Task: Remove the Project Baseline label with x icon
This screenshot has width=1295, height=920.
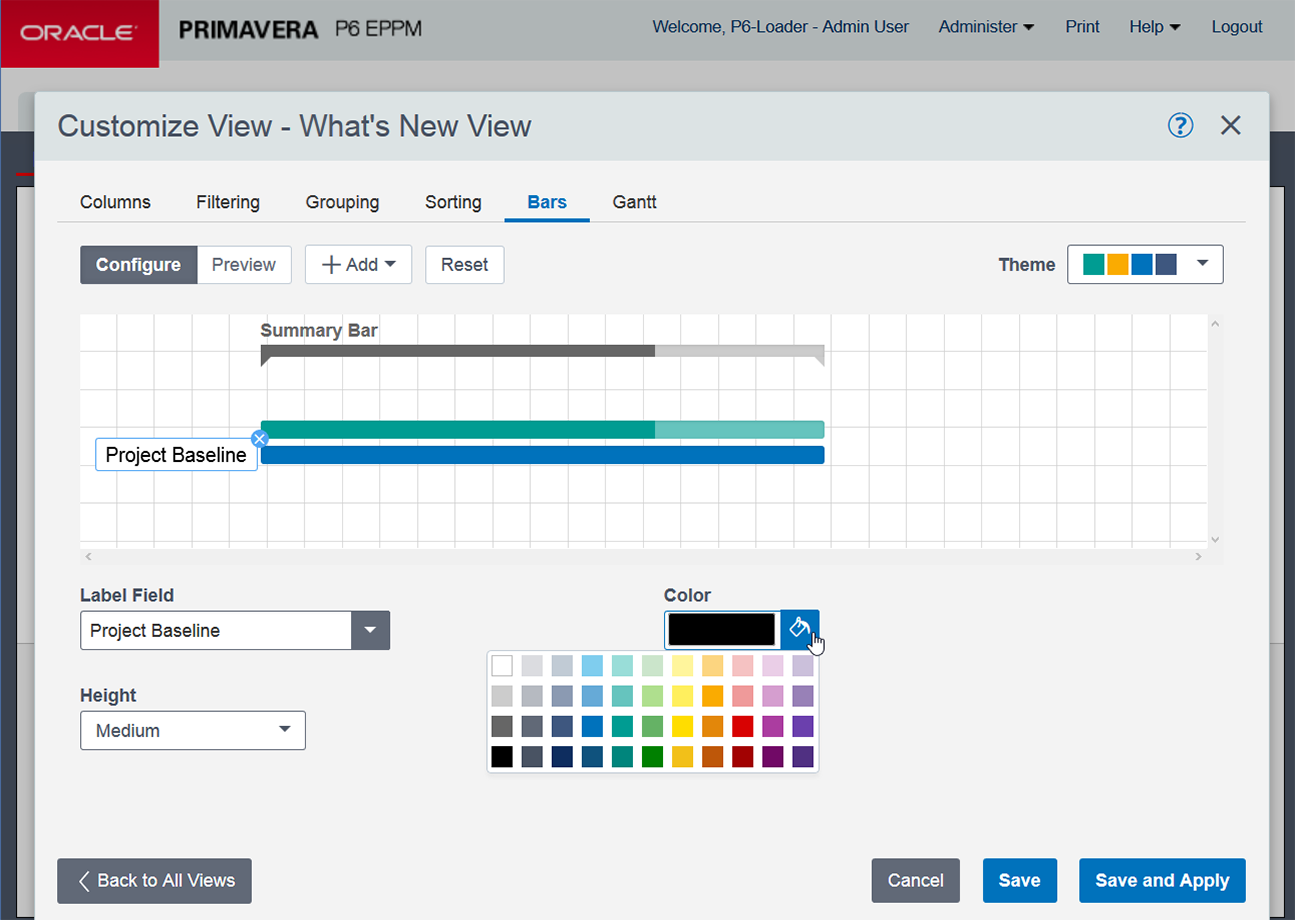Action: click(260, 439)
